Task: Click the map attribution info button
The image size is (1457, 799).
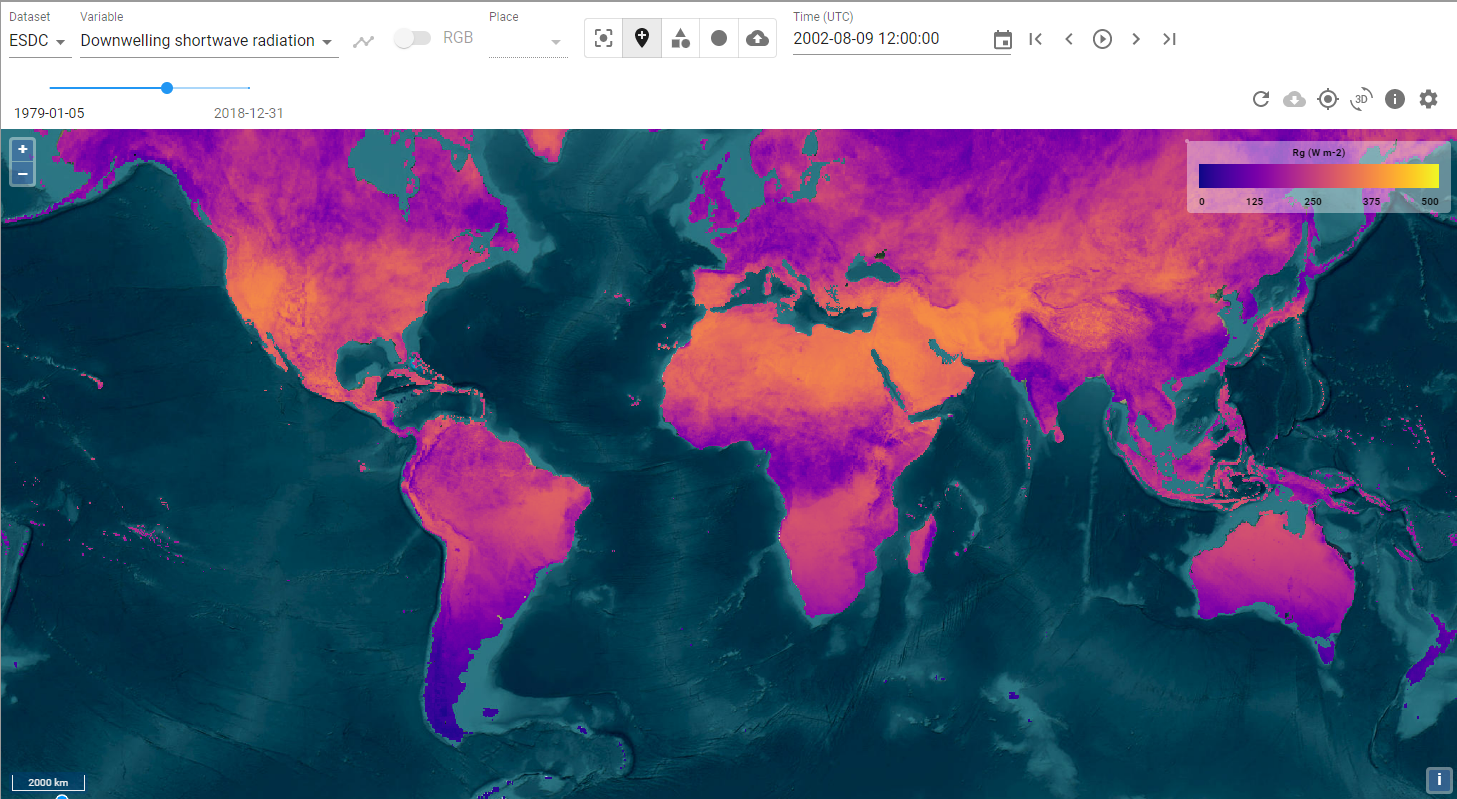Action: click(1439, 779)
